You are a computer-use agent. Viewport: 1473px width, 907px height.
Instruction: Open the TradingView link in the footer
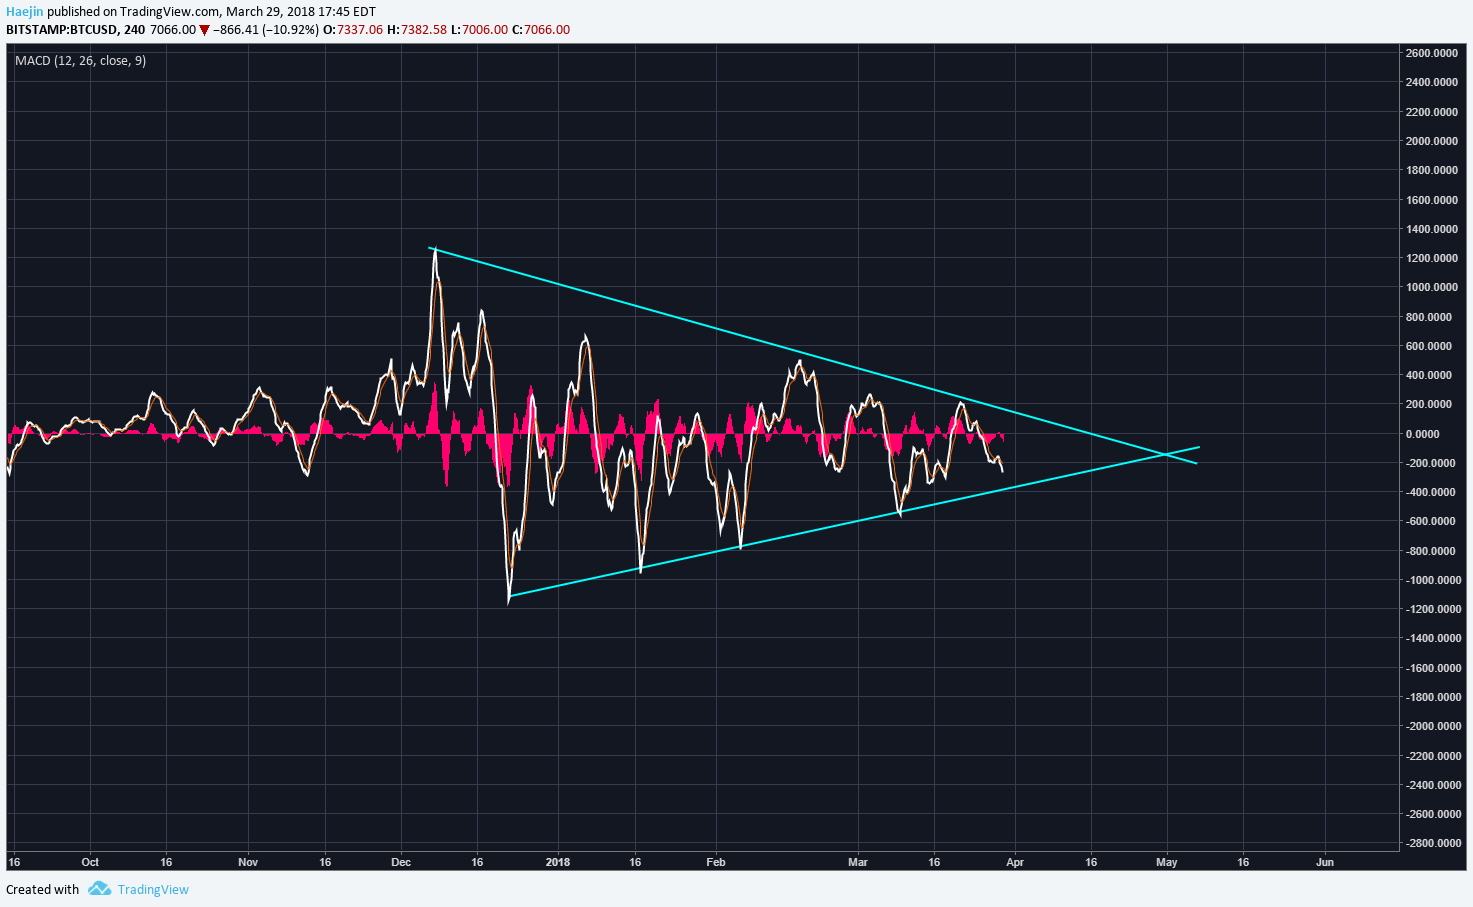coord(153,889)
